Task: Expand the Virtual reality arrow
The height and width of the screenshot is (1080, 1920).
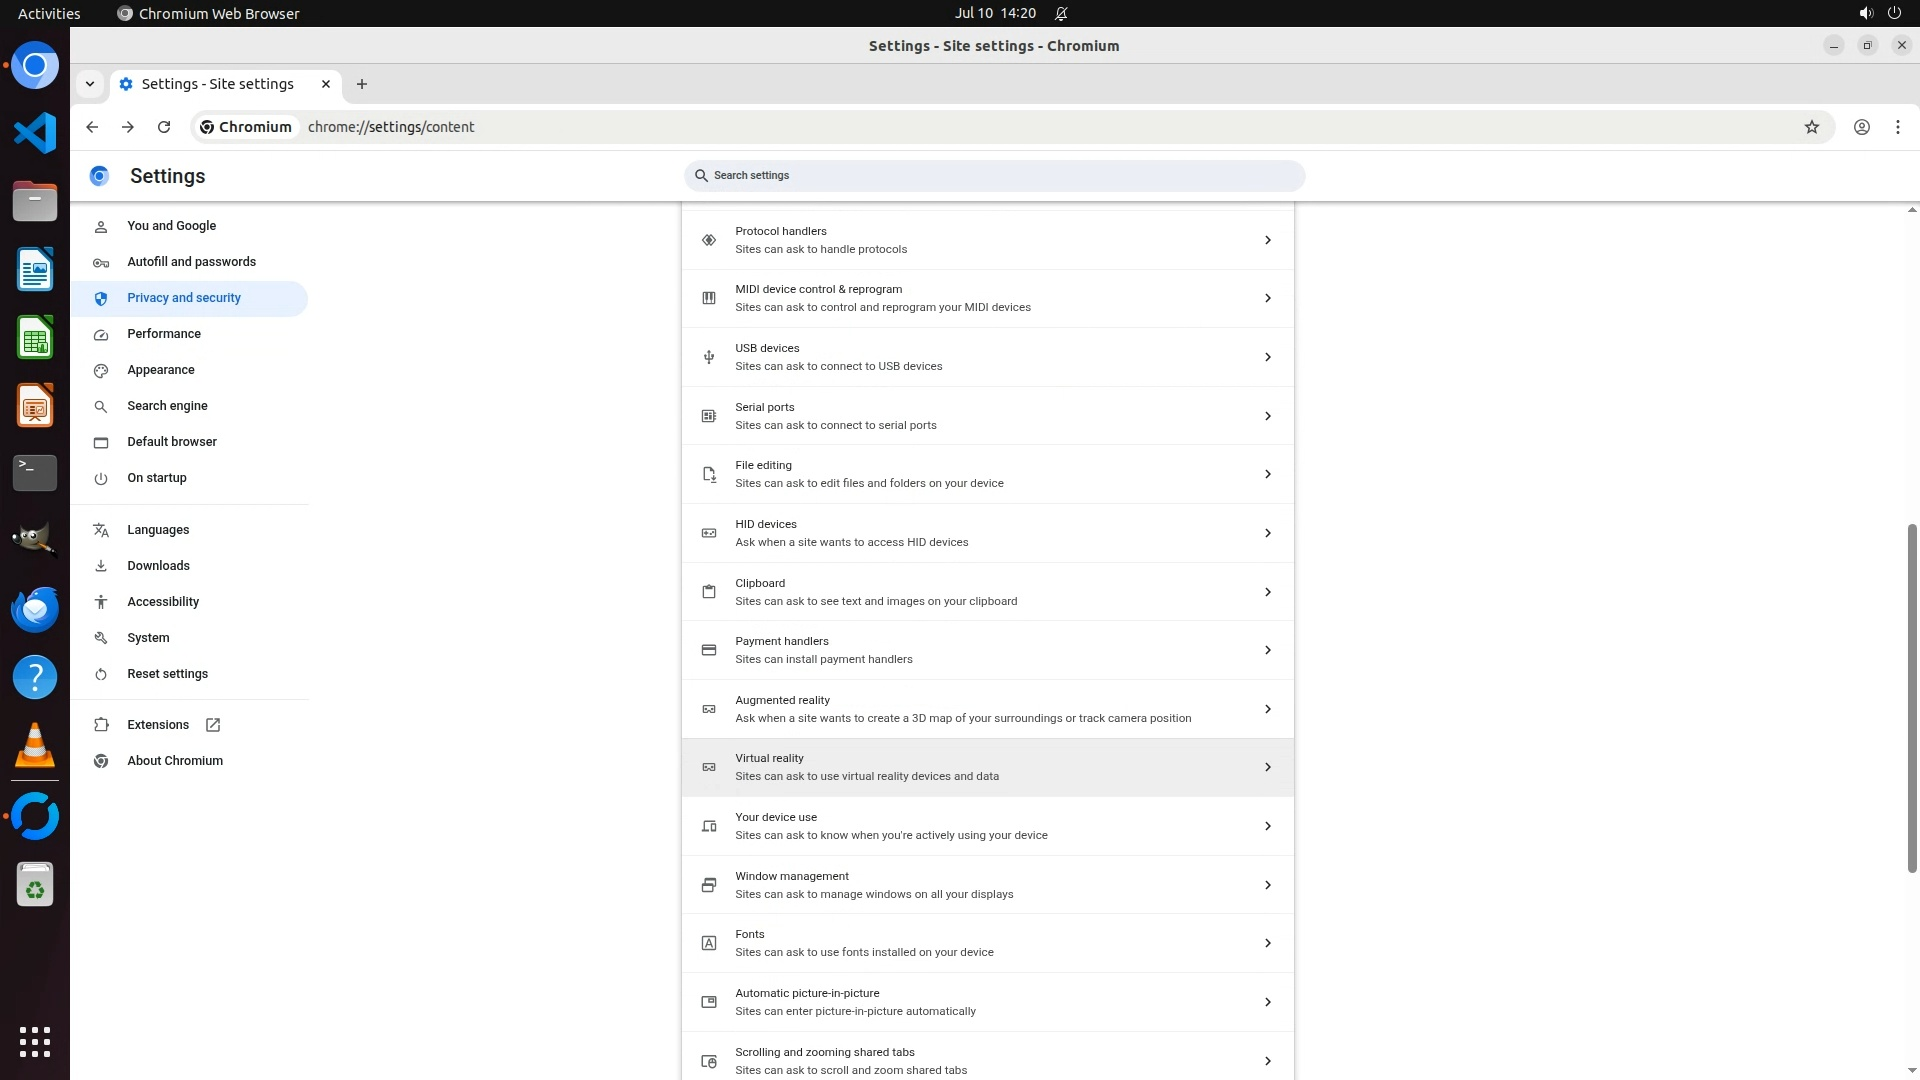Action: point(1267,767)
